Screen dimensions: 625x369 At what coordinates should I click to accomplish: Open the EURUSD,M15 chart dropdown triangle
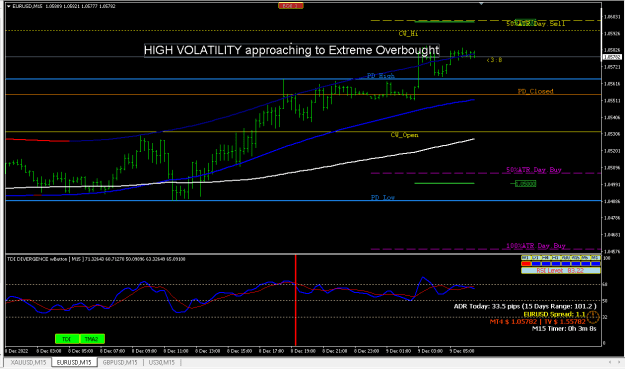[9, 6]
